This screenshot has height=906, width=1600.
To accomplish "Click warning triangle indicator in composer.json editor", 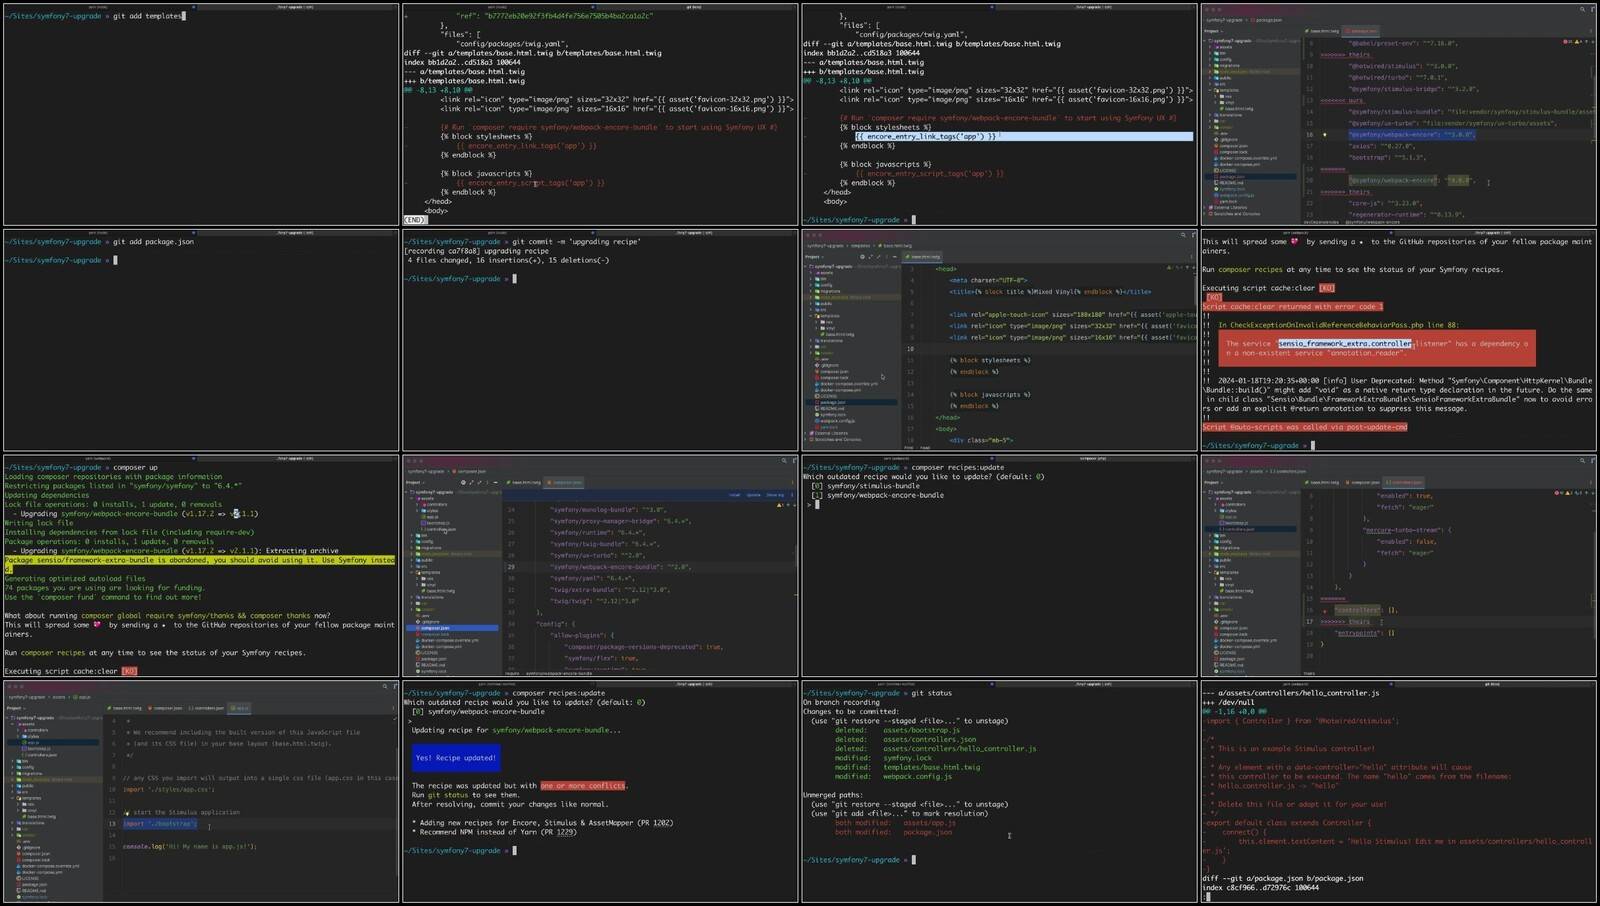I will (778, 505).
